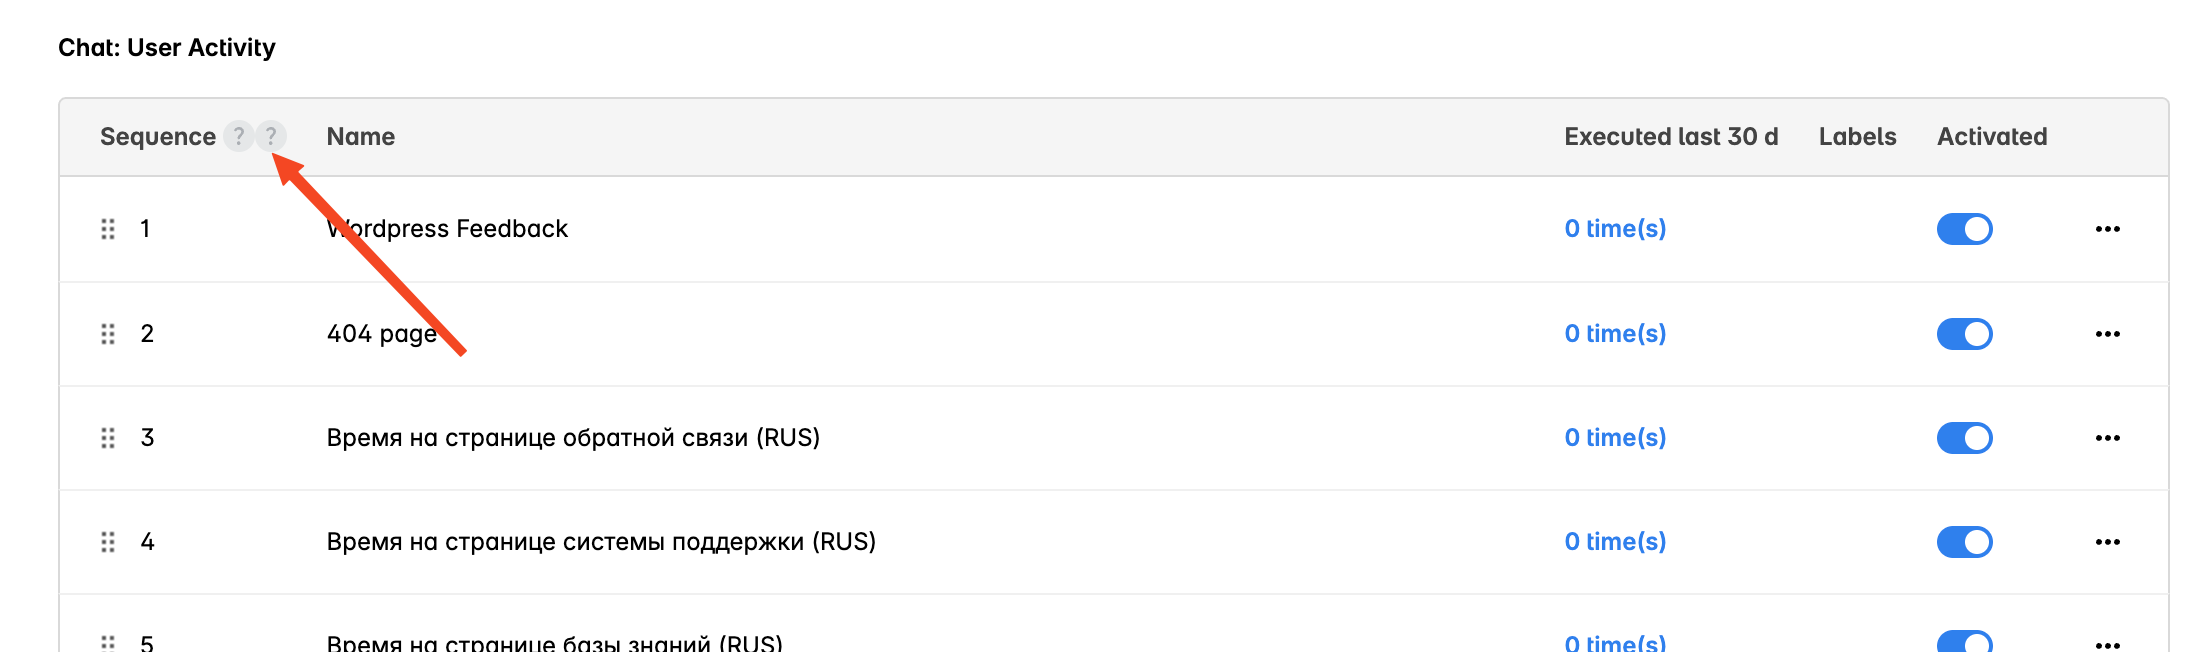Image resolution: width=2204 pixels, height=652 pixels.
Task: Open the three-dot menu for 404 page
Action: click(x=2108, y=334)
